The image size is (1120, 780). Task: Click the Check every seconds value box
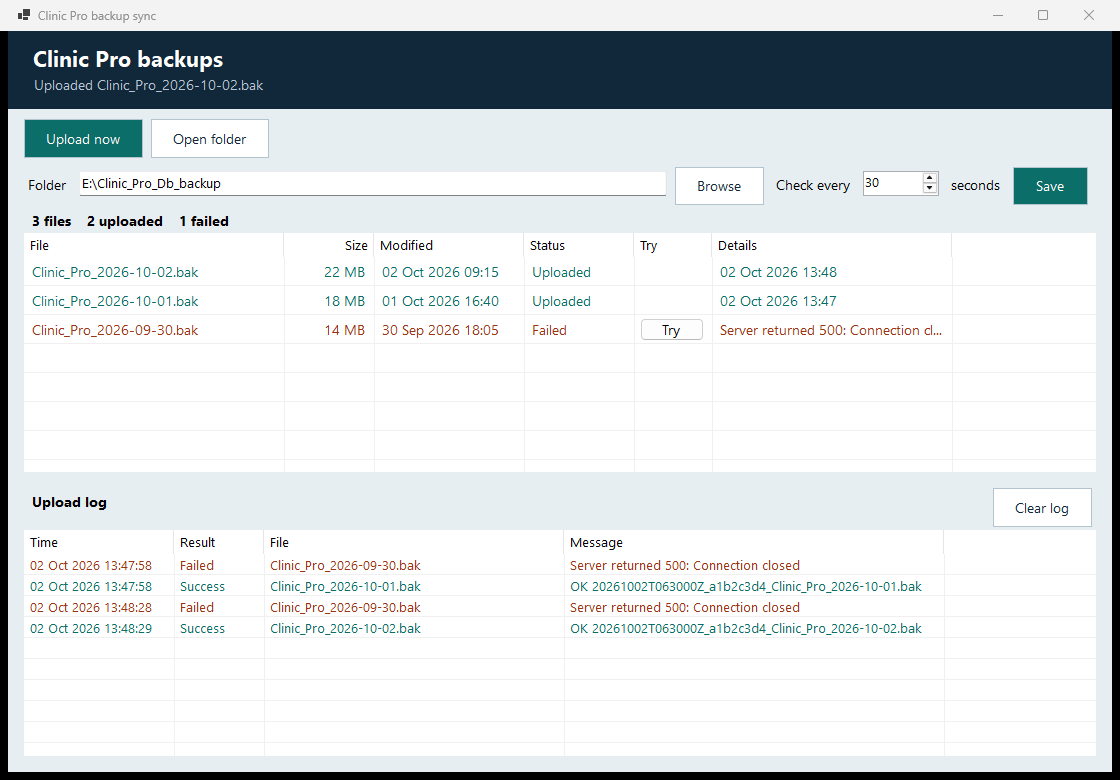(892, 184)
